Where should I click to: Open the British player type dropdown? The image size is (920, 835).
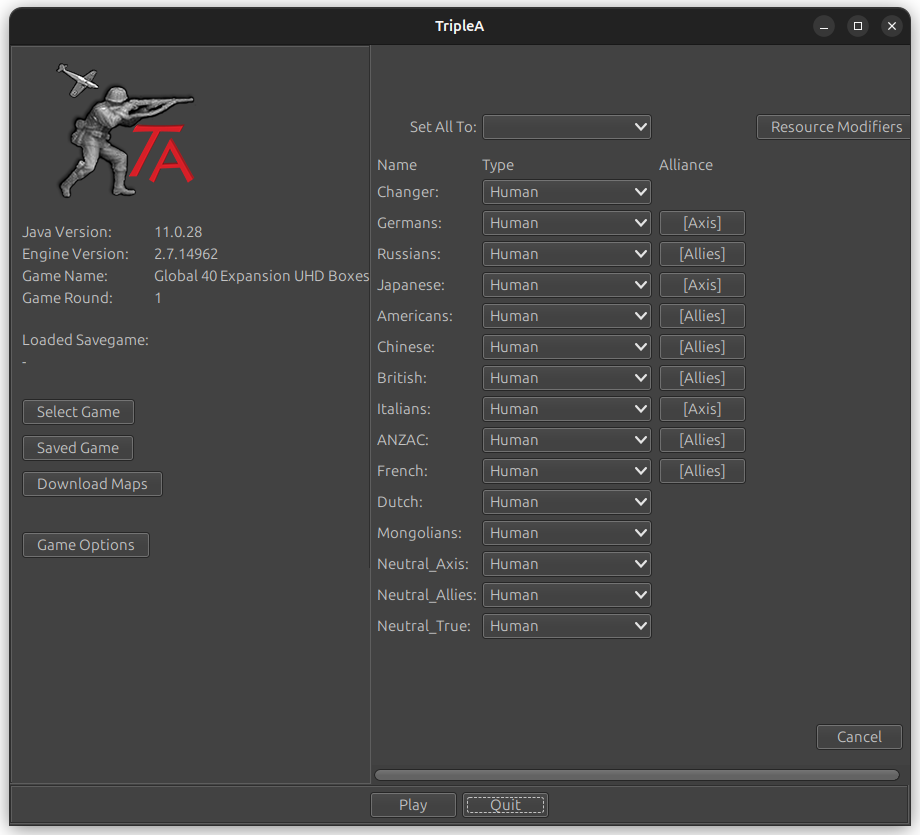tap(566, 378)
